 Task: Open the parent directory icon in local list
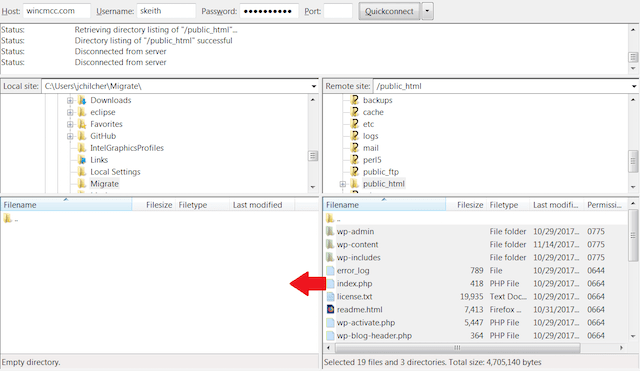pos(8,218)
